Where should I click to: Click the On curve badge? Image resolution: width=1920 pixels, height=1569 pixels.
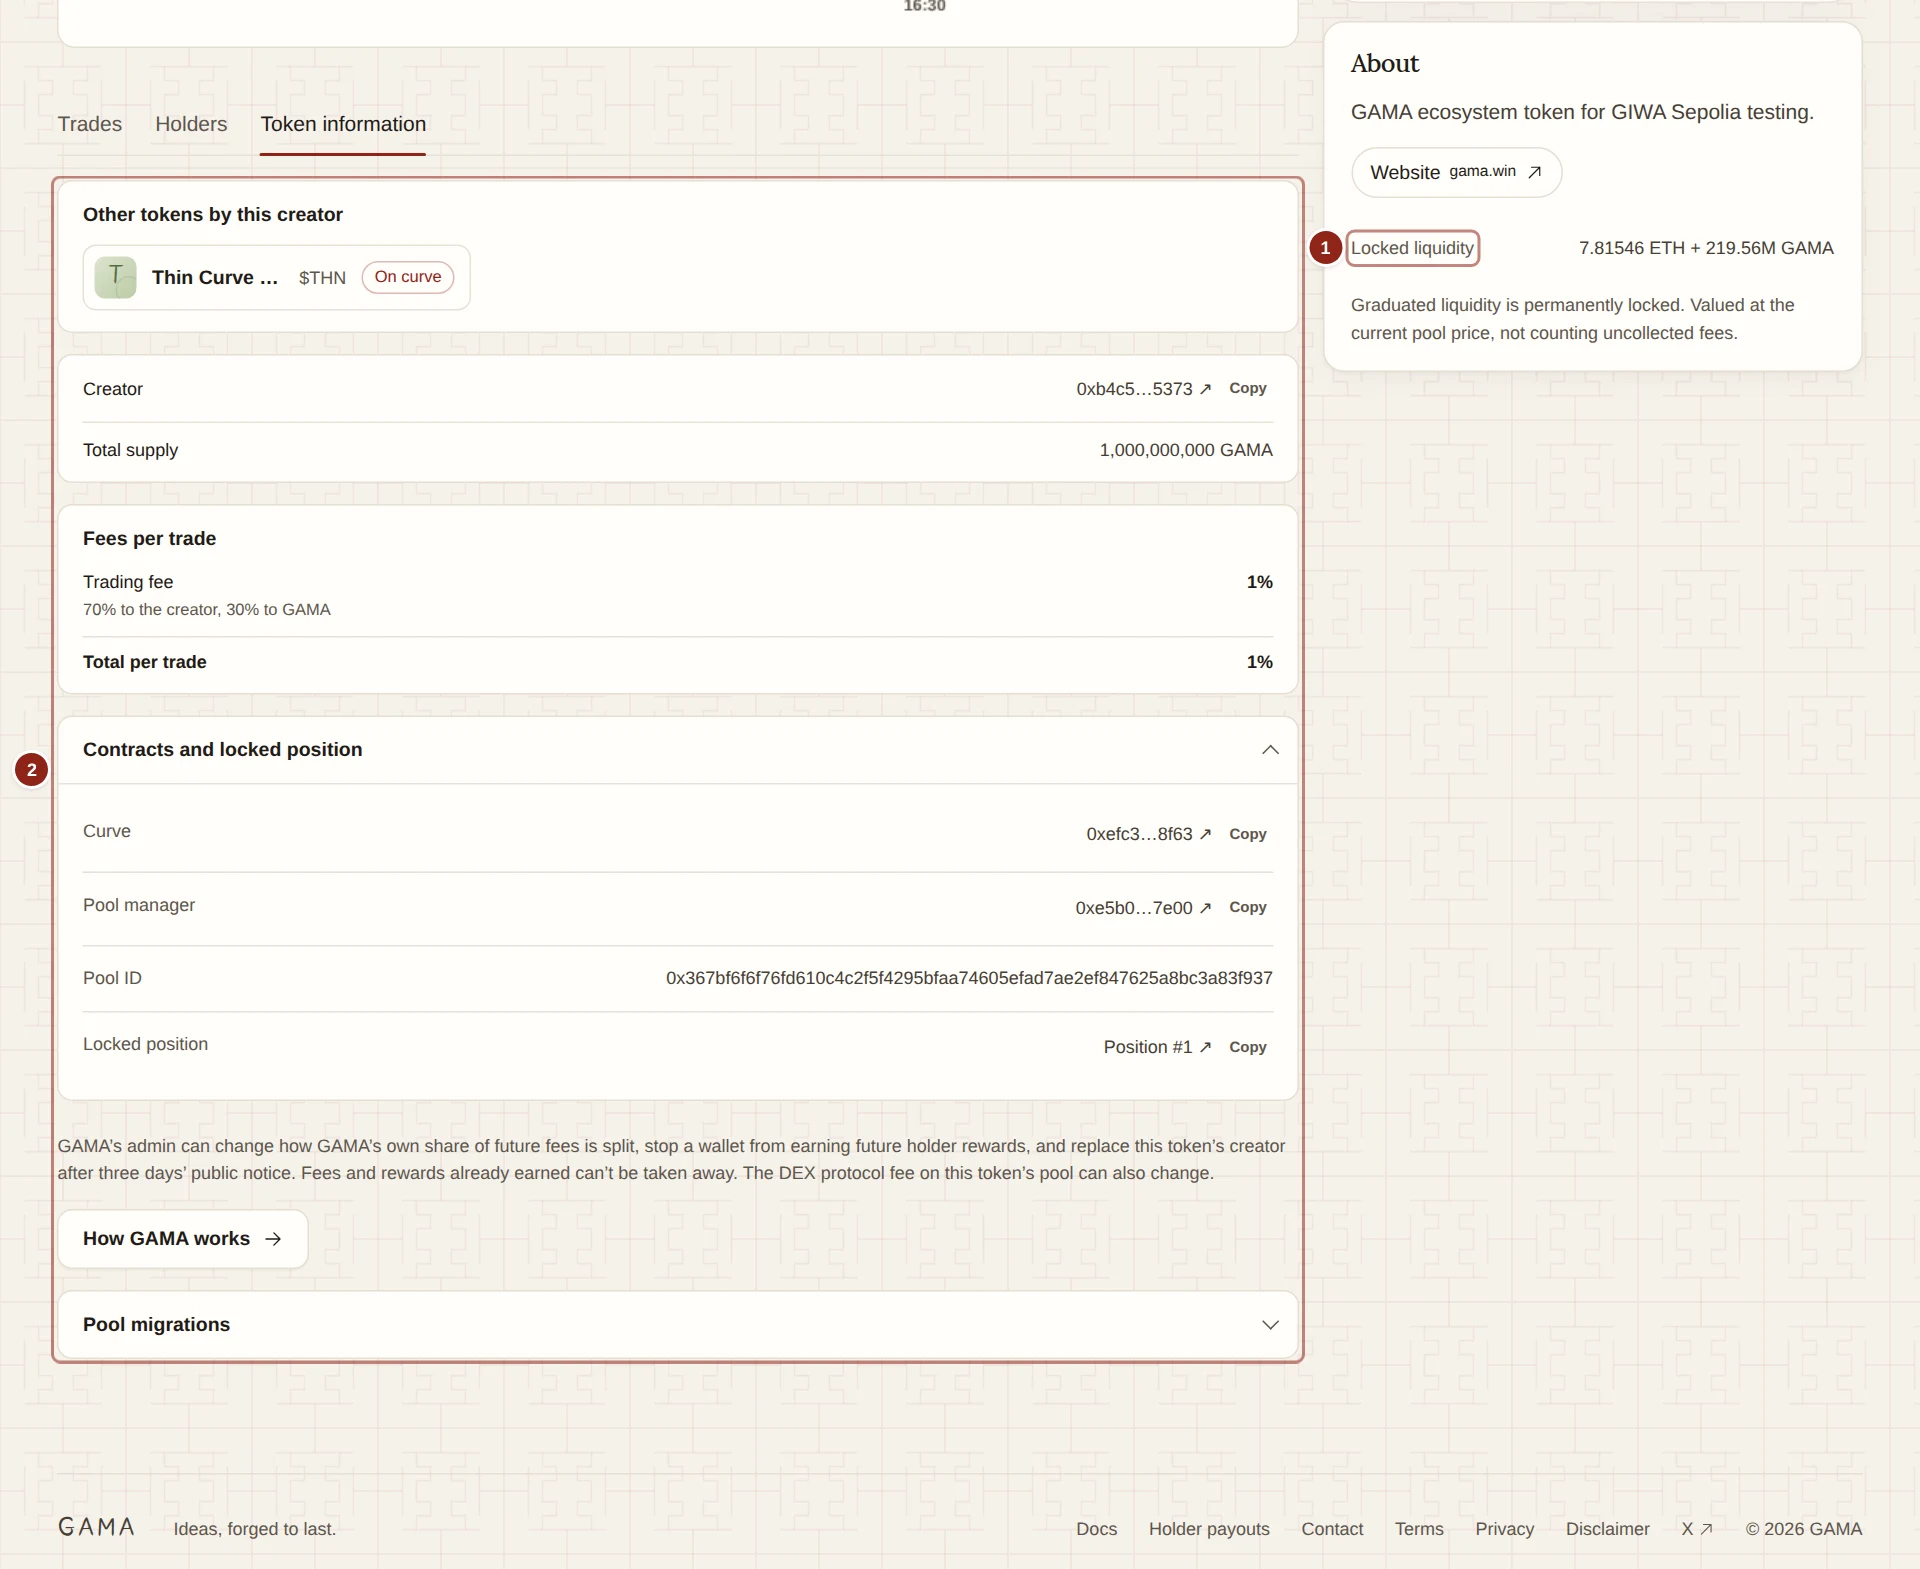[x=407, y=277]
